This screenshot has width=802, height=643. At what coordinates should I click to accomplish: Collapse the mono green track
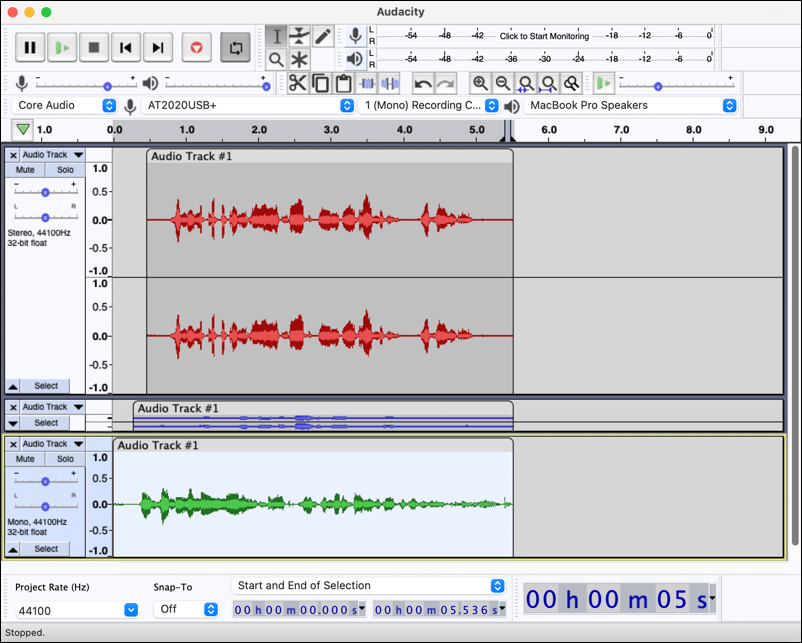pyautogui.click(x=13, y=549)
